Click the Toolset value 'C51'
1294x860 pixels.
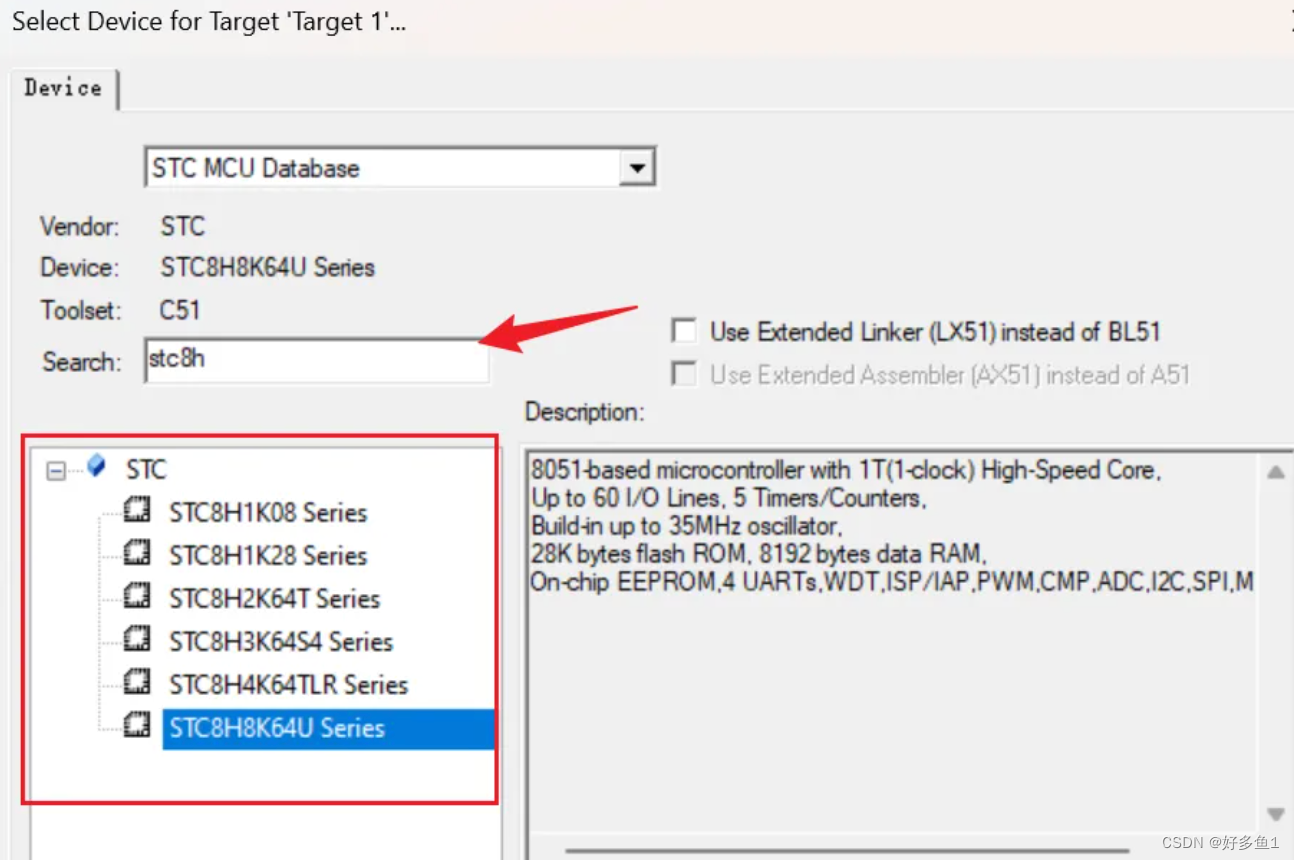[180, 310]
